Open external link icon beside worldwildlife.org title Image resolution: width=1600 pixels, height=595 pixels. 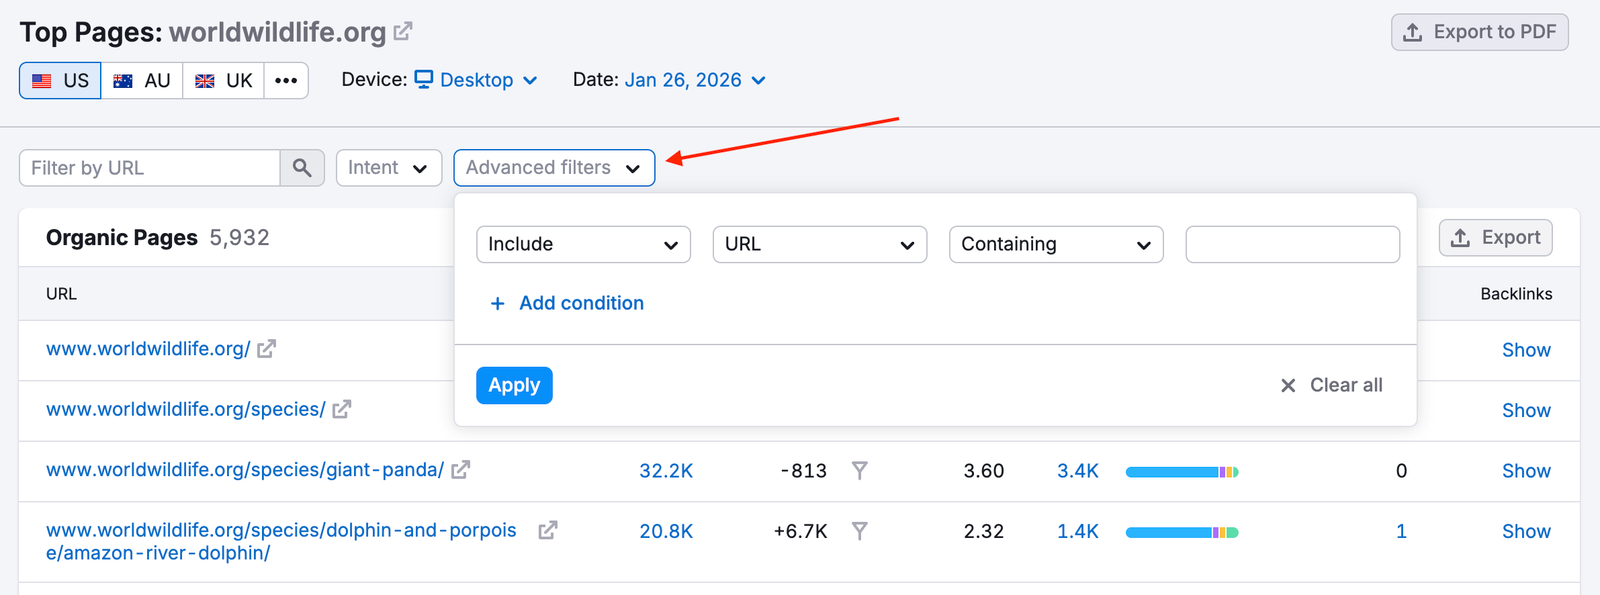click(x=402, y=32)
